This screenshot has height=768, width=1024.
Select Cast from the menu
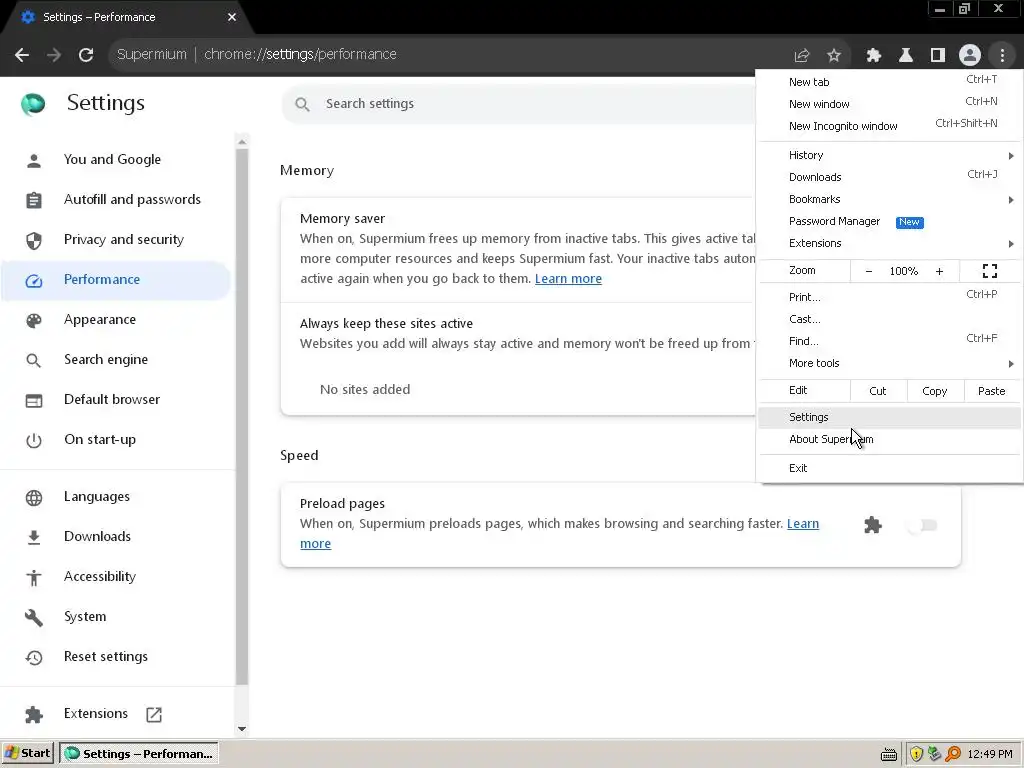pos(889,319)
